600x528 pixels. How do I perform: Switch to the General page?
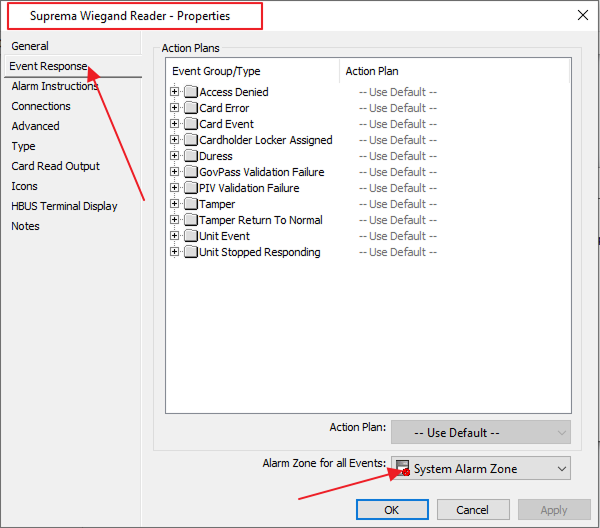pyautogui.click(x=30, y=46)
